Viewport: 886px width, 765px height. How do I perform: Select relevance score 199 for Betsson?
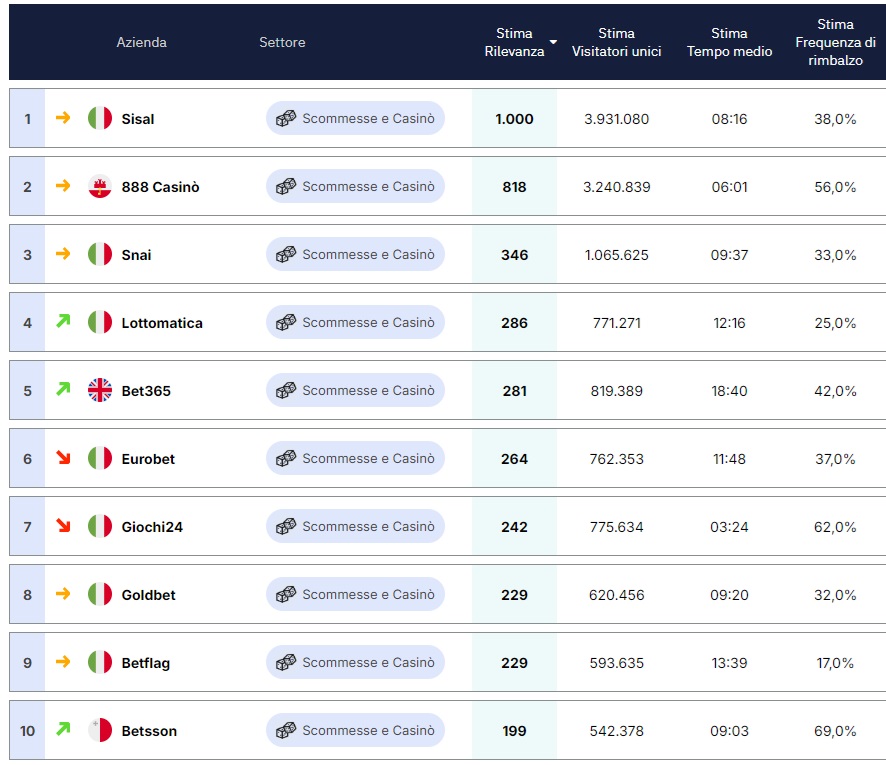point(514,731)
